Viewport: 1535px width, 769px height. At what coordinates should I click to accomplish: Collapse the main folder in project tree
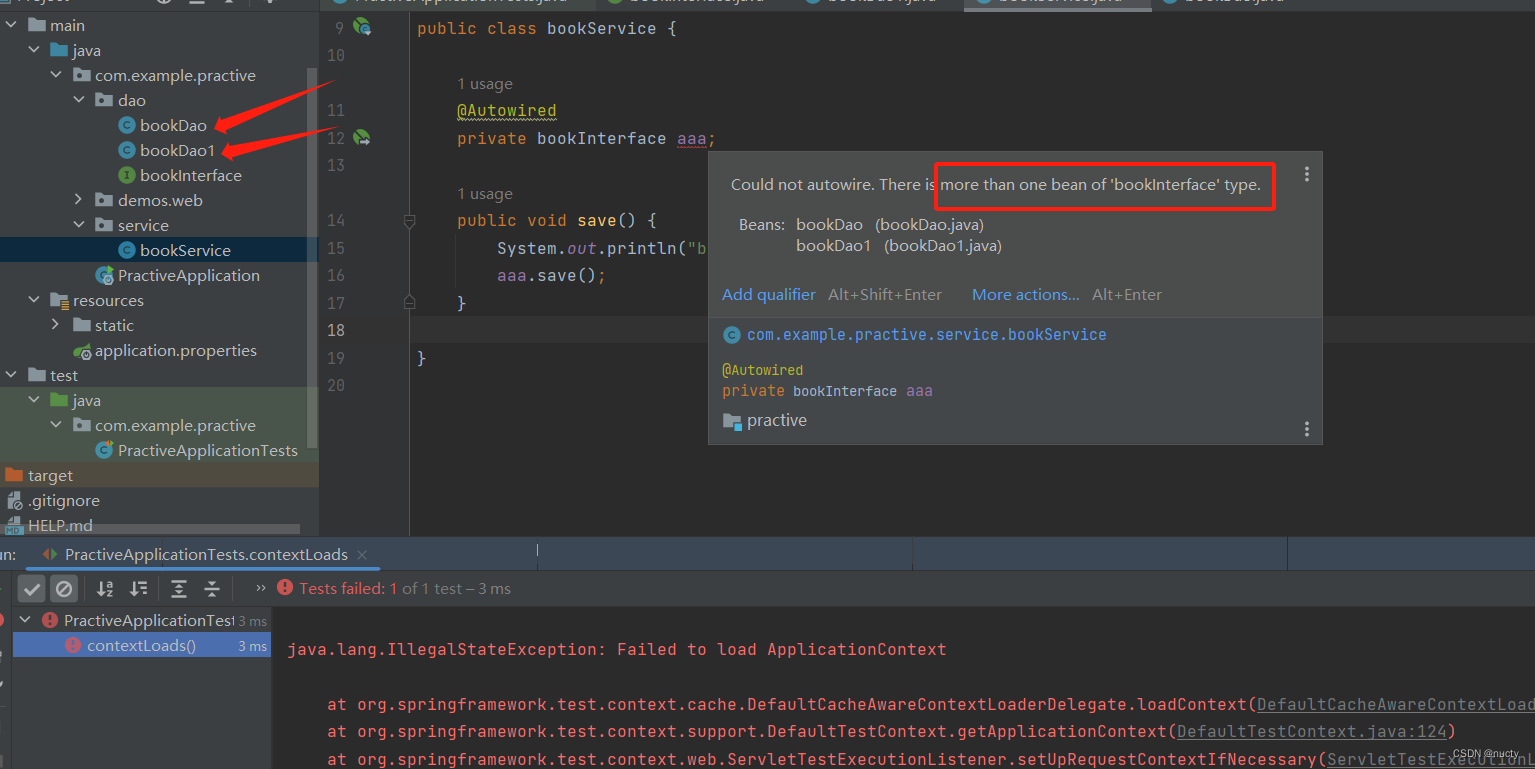pos(12,25)
